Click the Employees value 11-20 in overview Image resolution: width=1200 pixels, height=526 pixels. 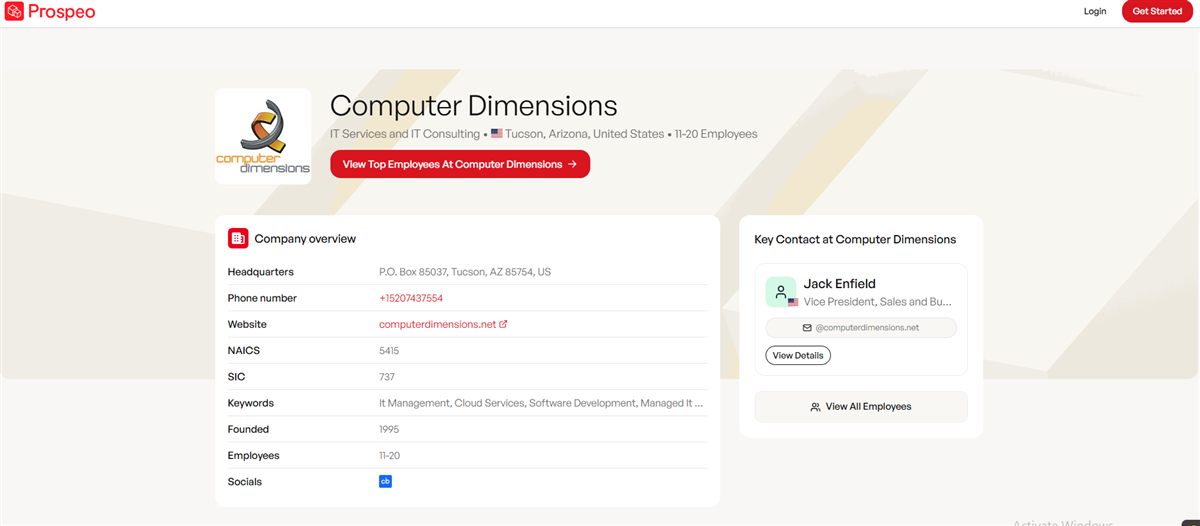tap(390, 455)
